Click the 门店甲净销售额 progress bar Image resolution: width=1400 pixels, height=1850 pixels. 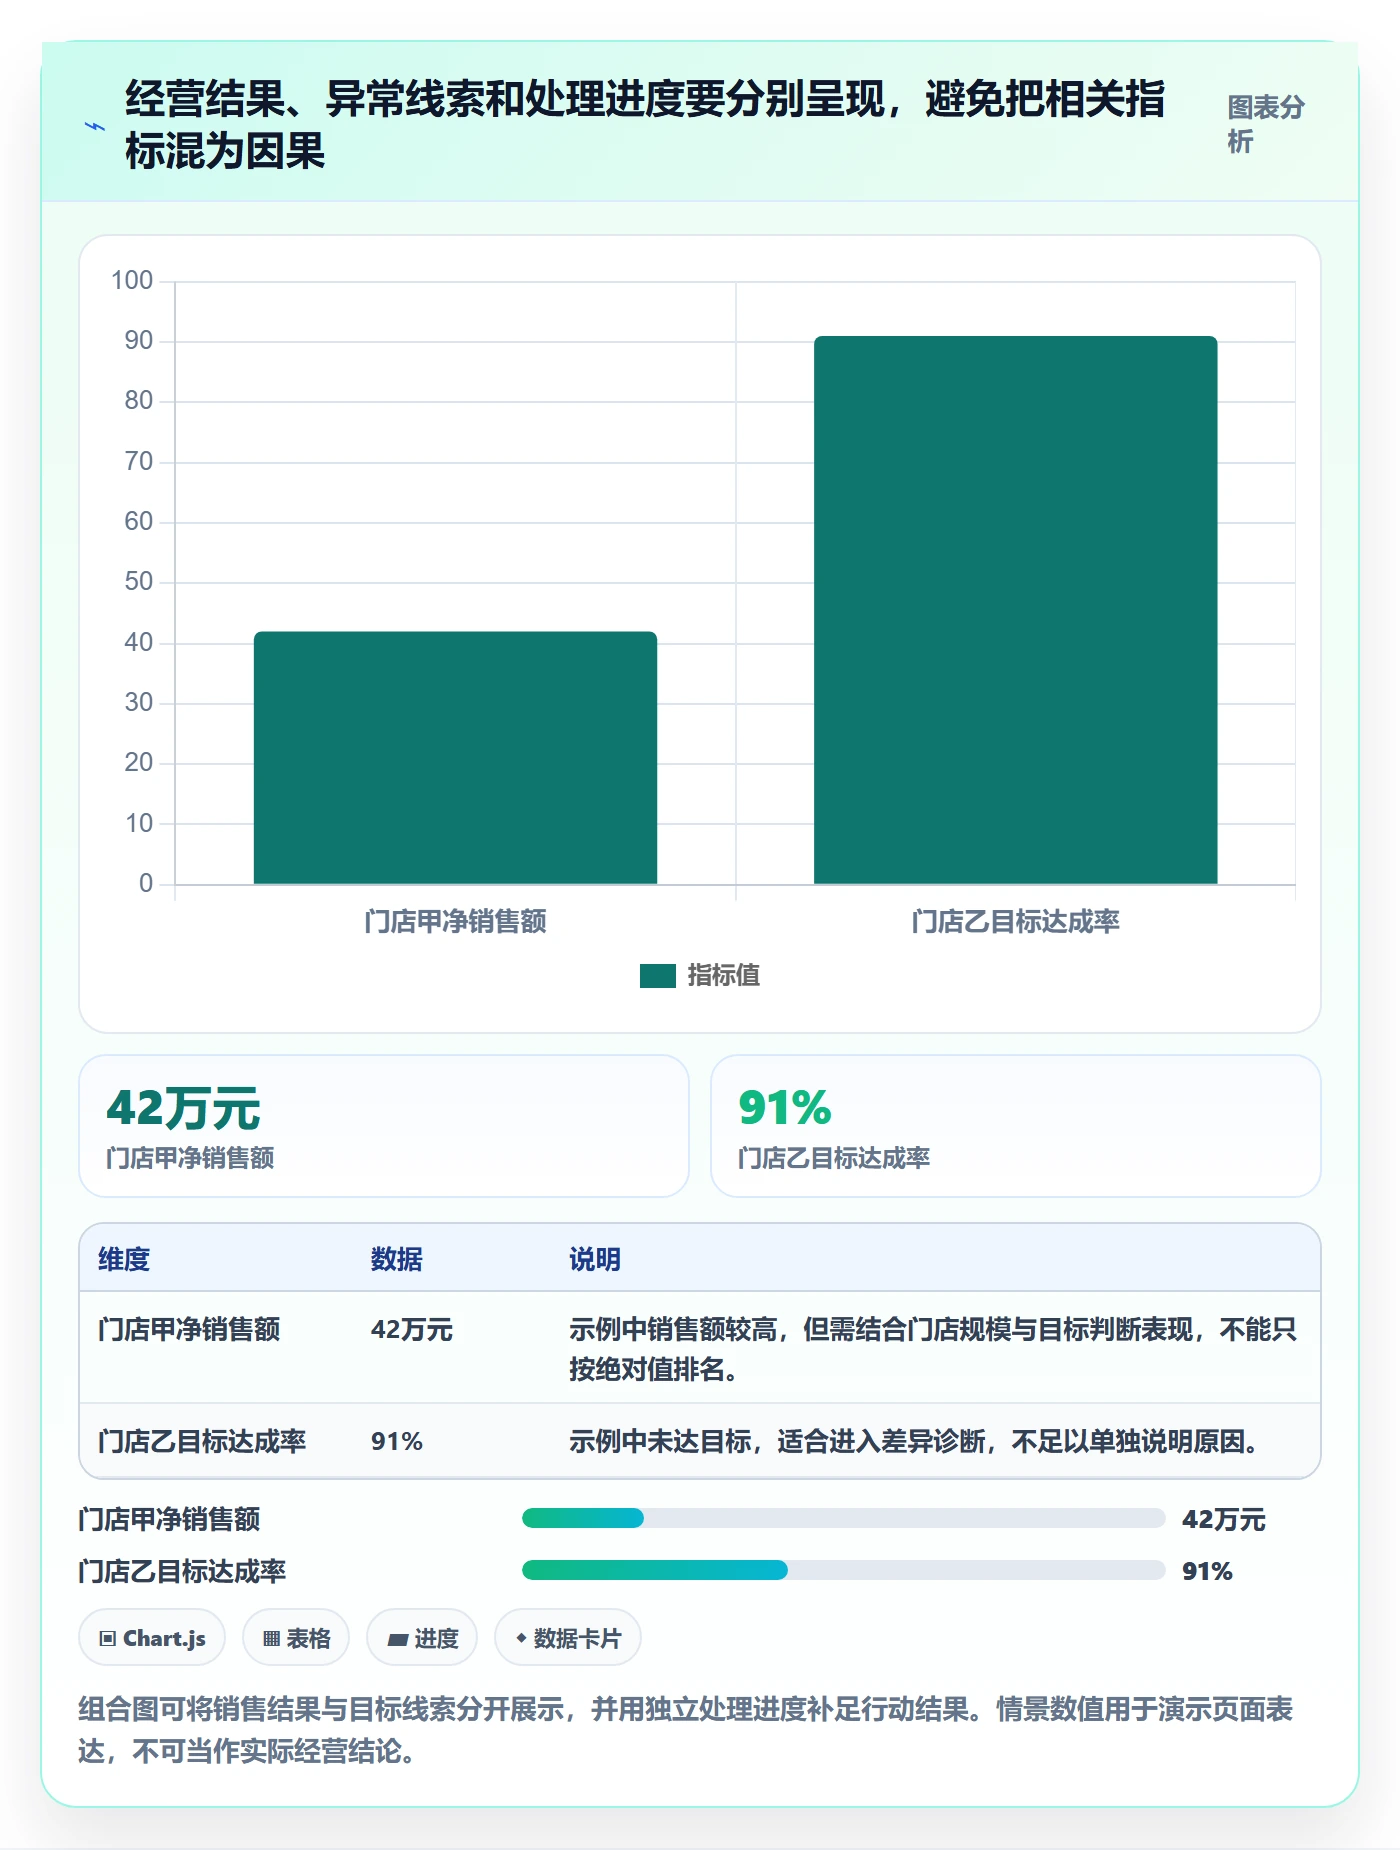pyautogui.click(x=843, y=1518)
